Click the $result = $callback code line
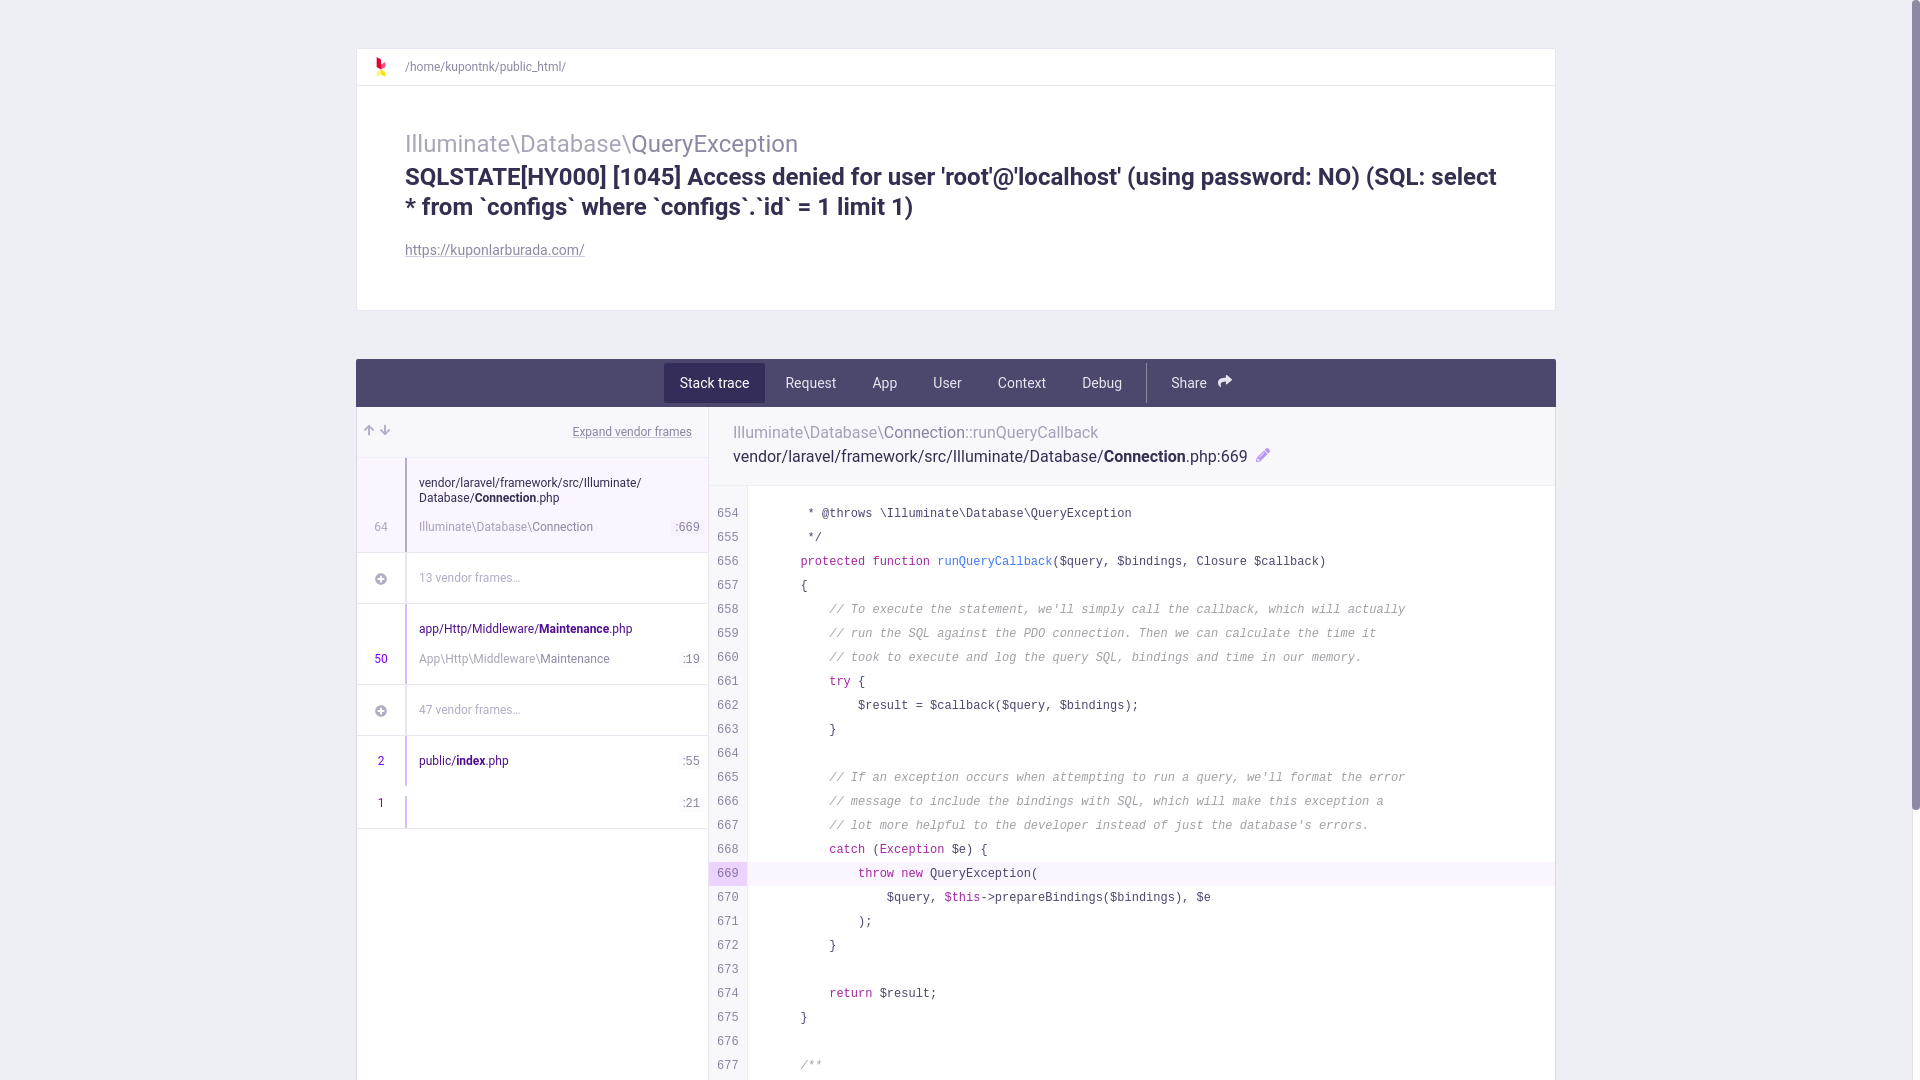The height and width of the screenshot is (1080, 1920). 998,706
